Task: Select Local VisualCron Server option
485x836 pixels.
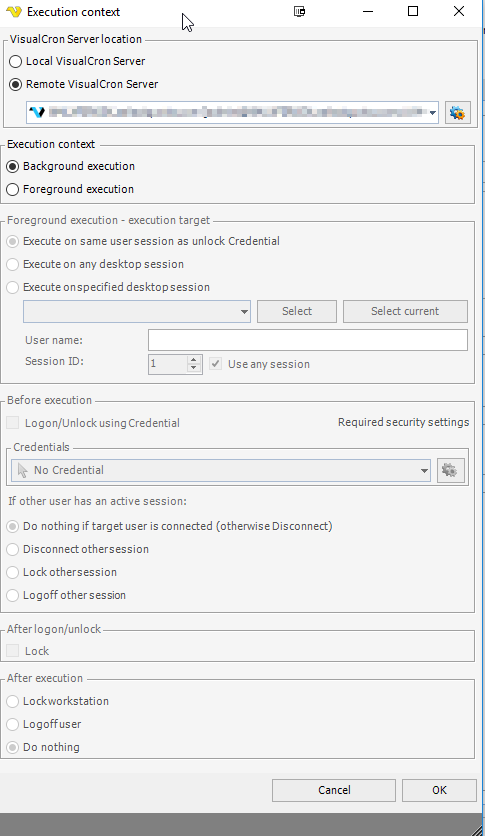Action: point(15,61)
